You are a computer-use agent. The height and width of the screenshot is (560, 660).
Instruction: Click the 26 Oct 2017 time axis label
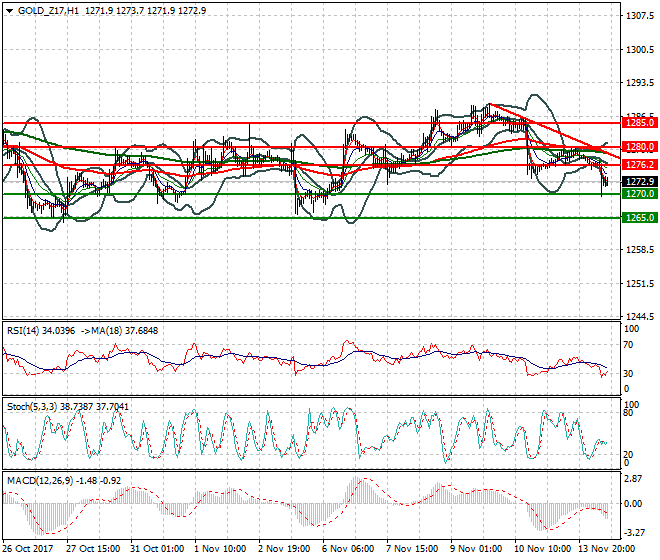tap(28, 549)
